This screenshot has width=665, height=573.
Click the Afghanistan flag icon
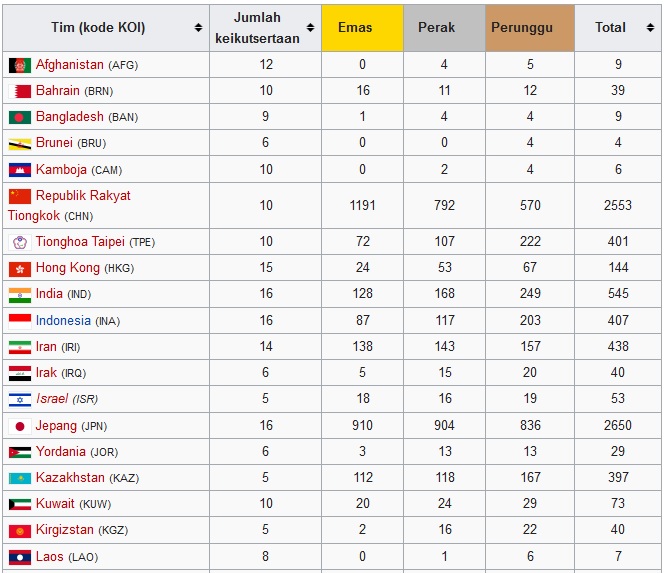pos(20,65)
